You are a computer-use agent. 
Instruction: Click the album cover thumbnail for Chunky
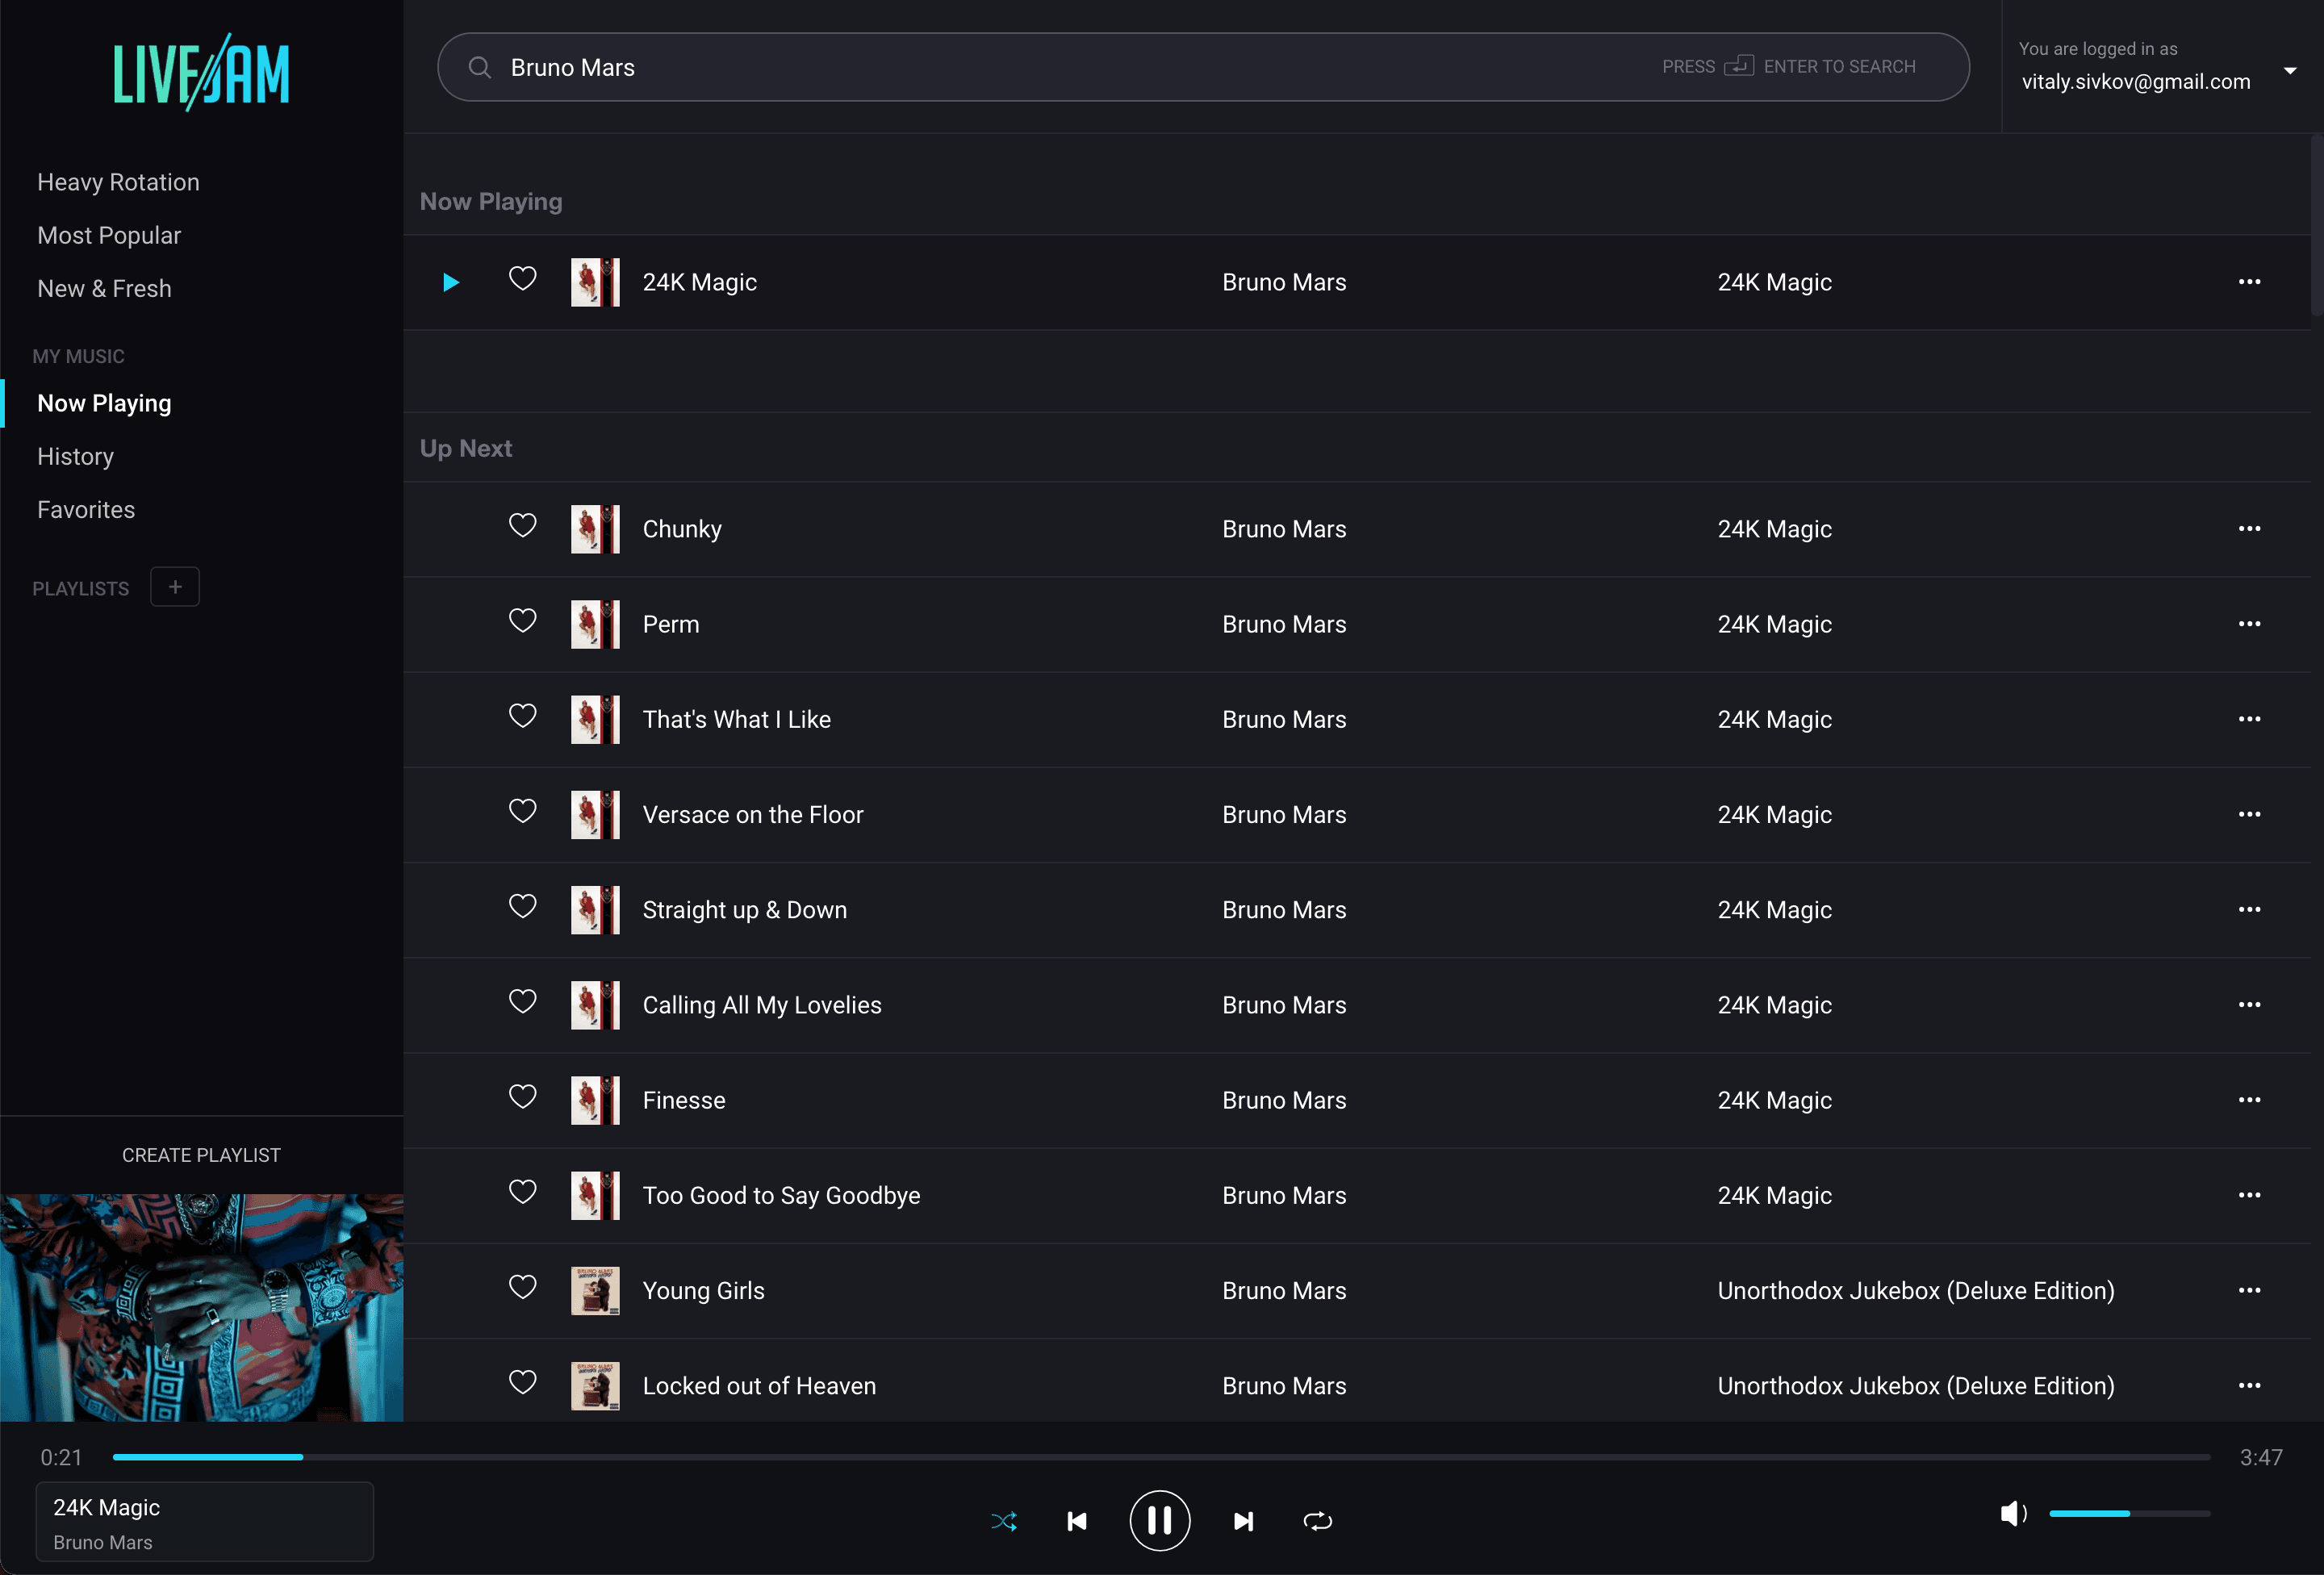click(595, 529)
